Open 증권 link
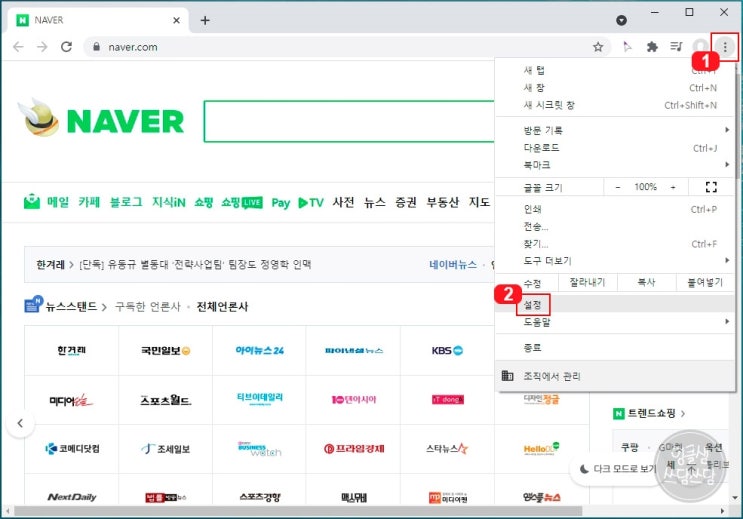 (406, 202)
